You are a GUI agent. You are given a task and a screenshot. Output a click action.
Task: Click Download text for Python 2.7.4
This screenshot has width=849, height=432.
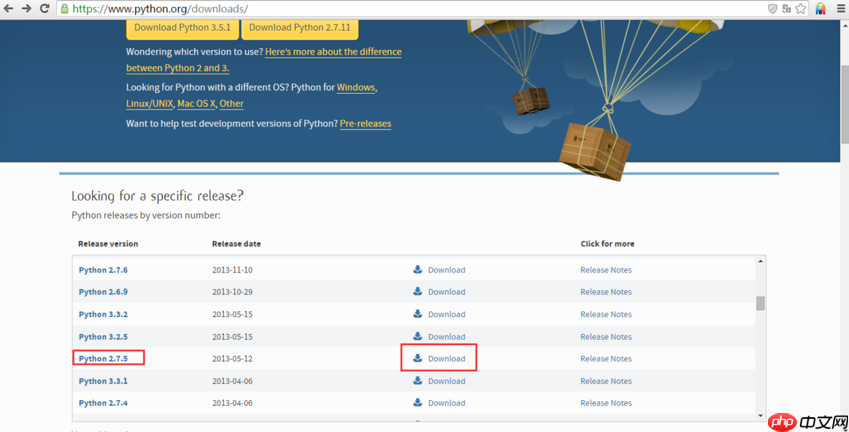coord(447,403)
